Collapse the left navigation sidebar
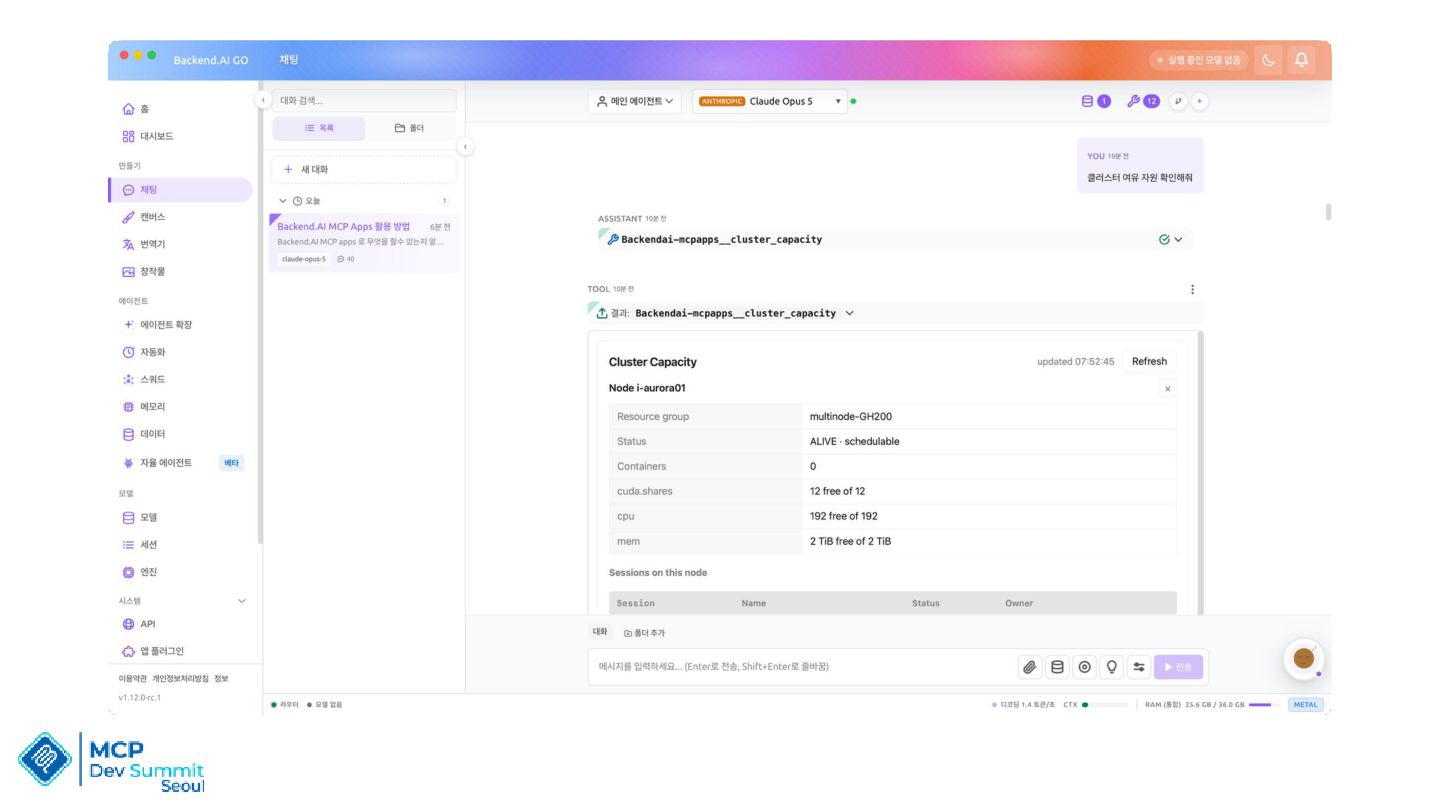Screen dimensions: 1440x811 point(263,100)
